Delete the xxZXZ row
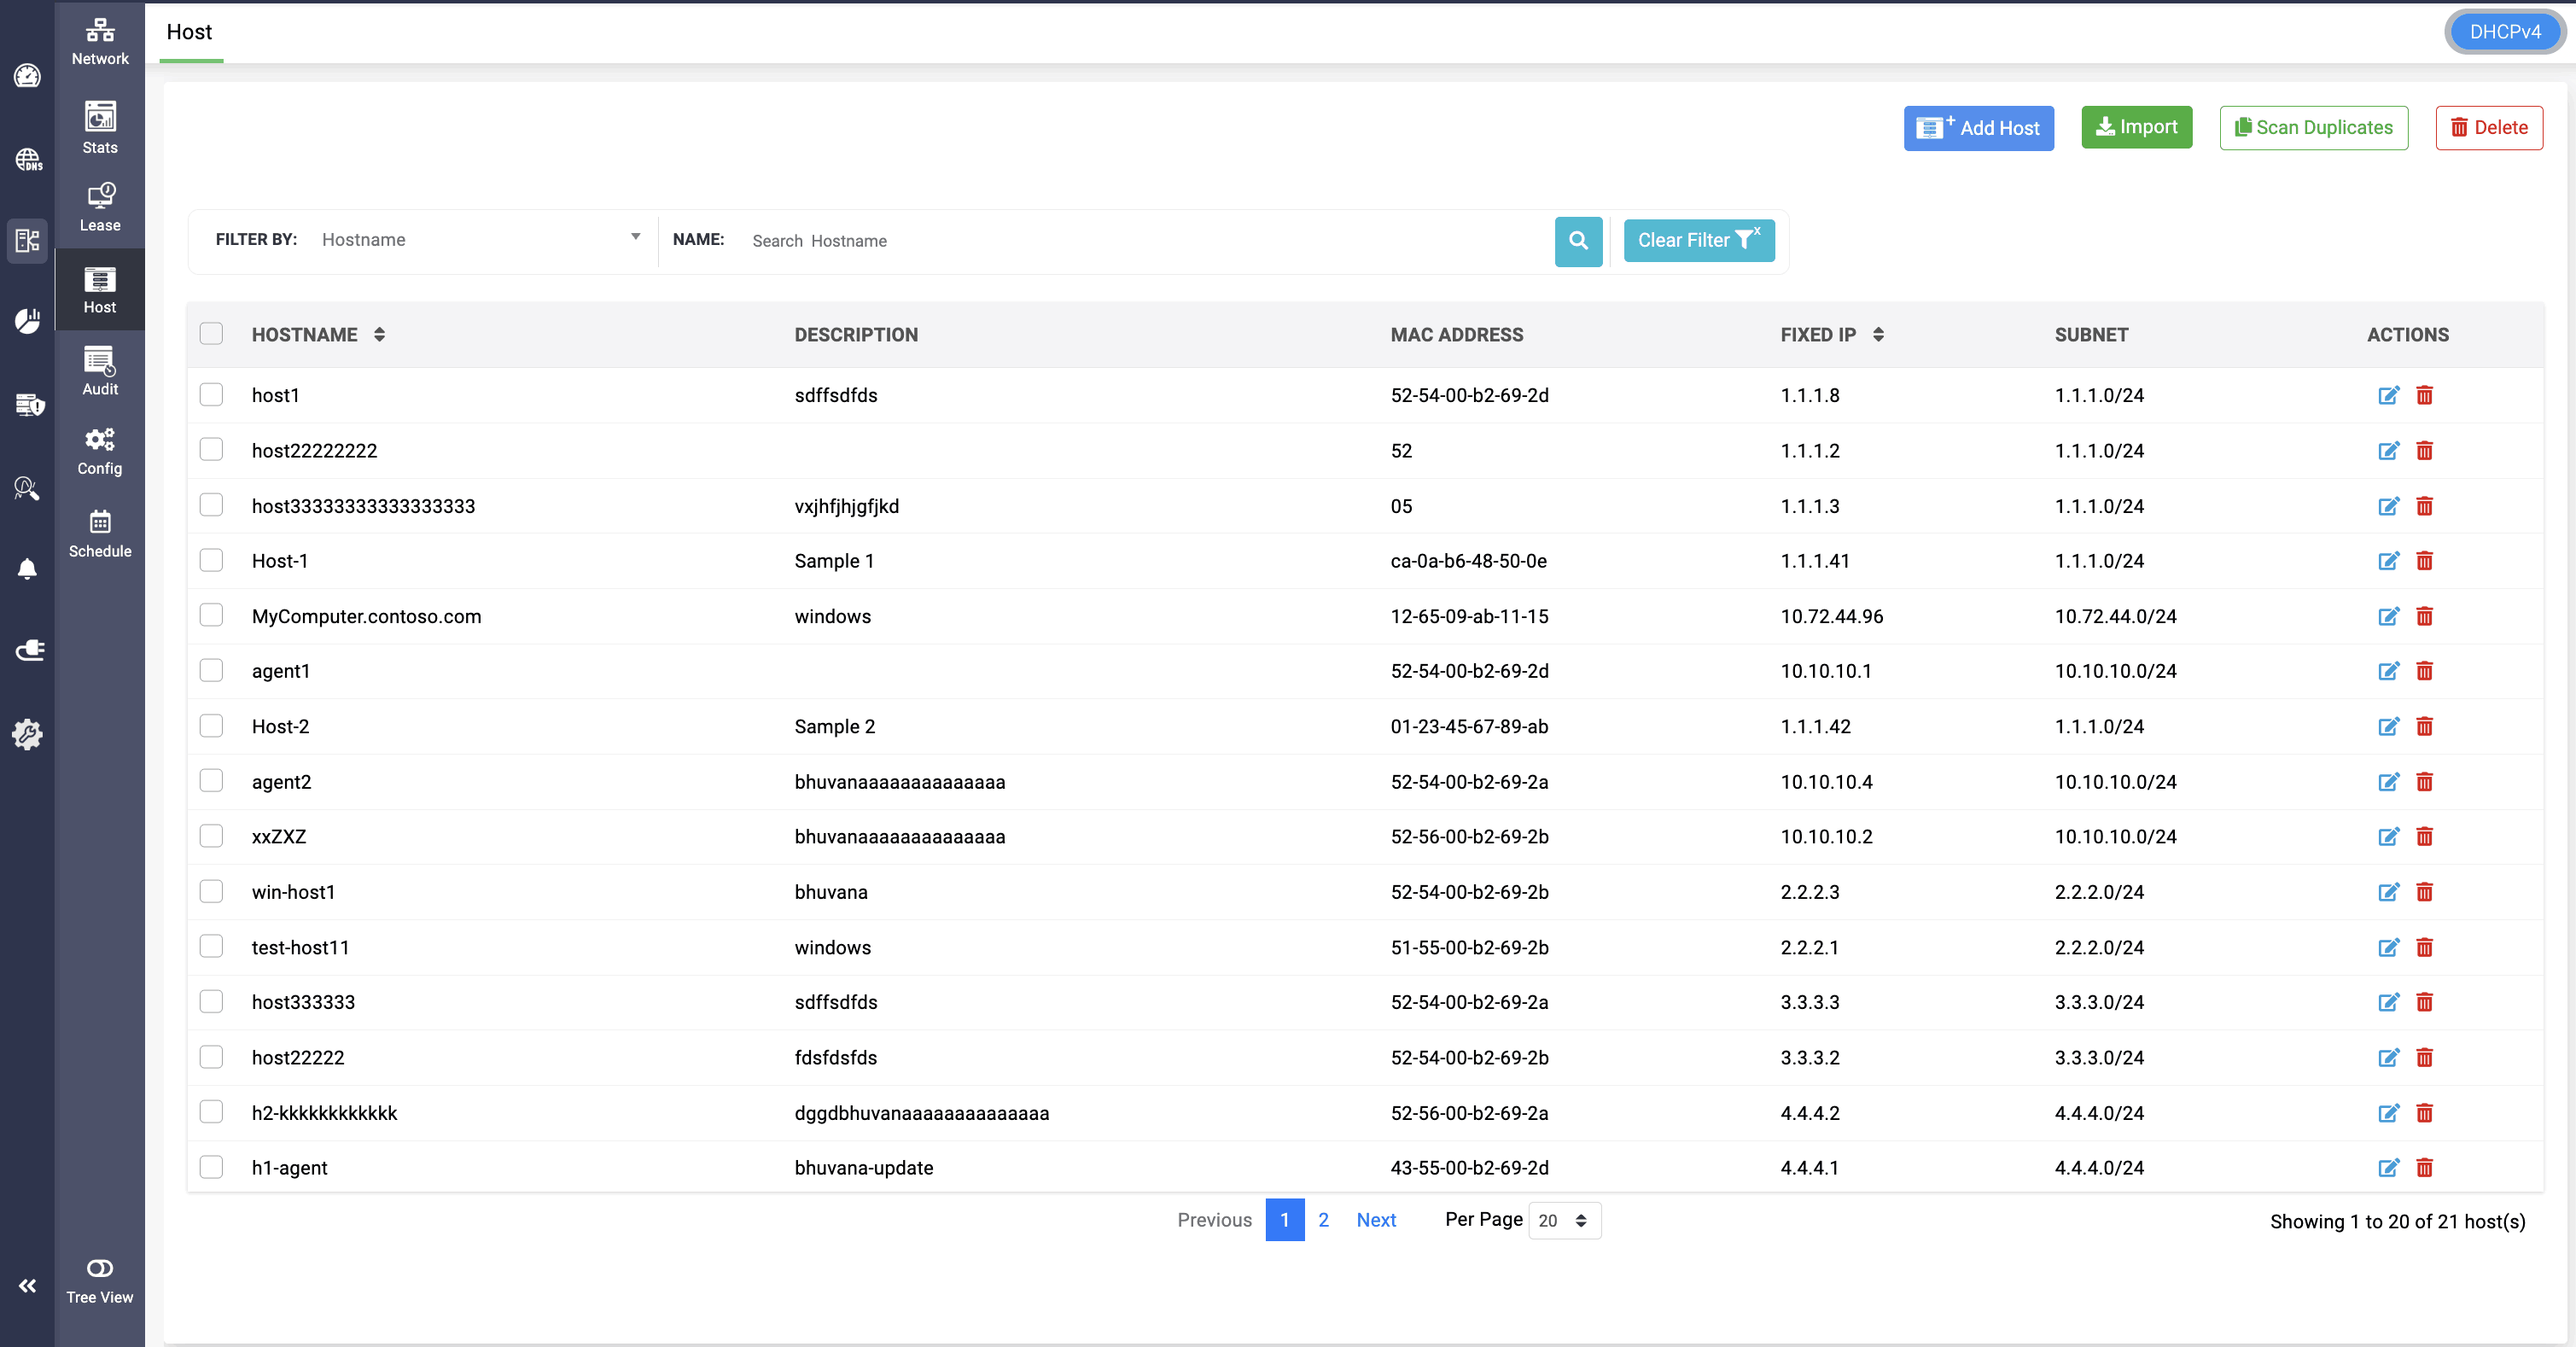The image size is (2576, 1347). tap(2424, 836)
